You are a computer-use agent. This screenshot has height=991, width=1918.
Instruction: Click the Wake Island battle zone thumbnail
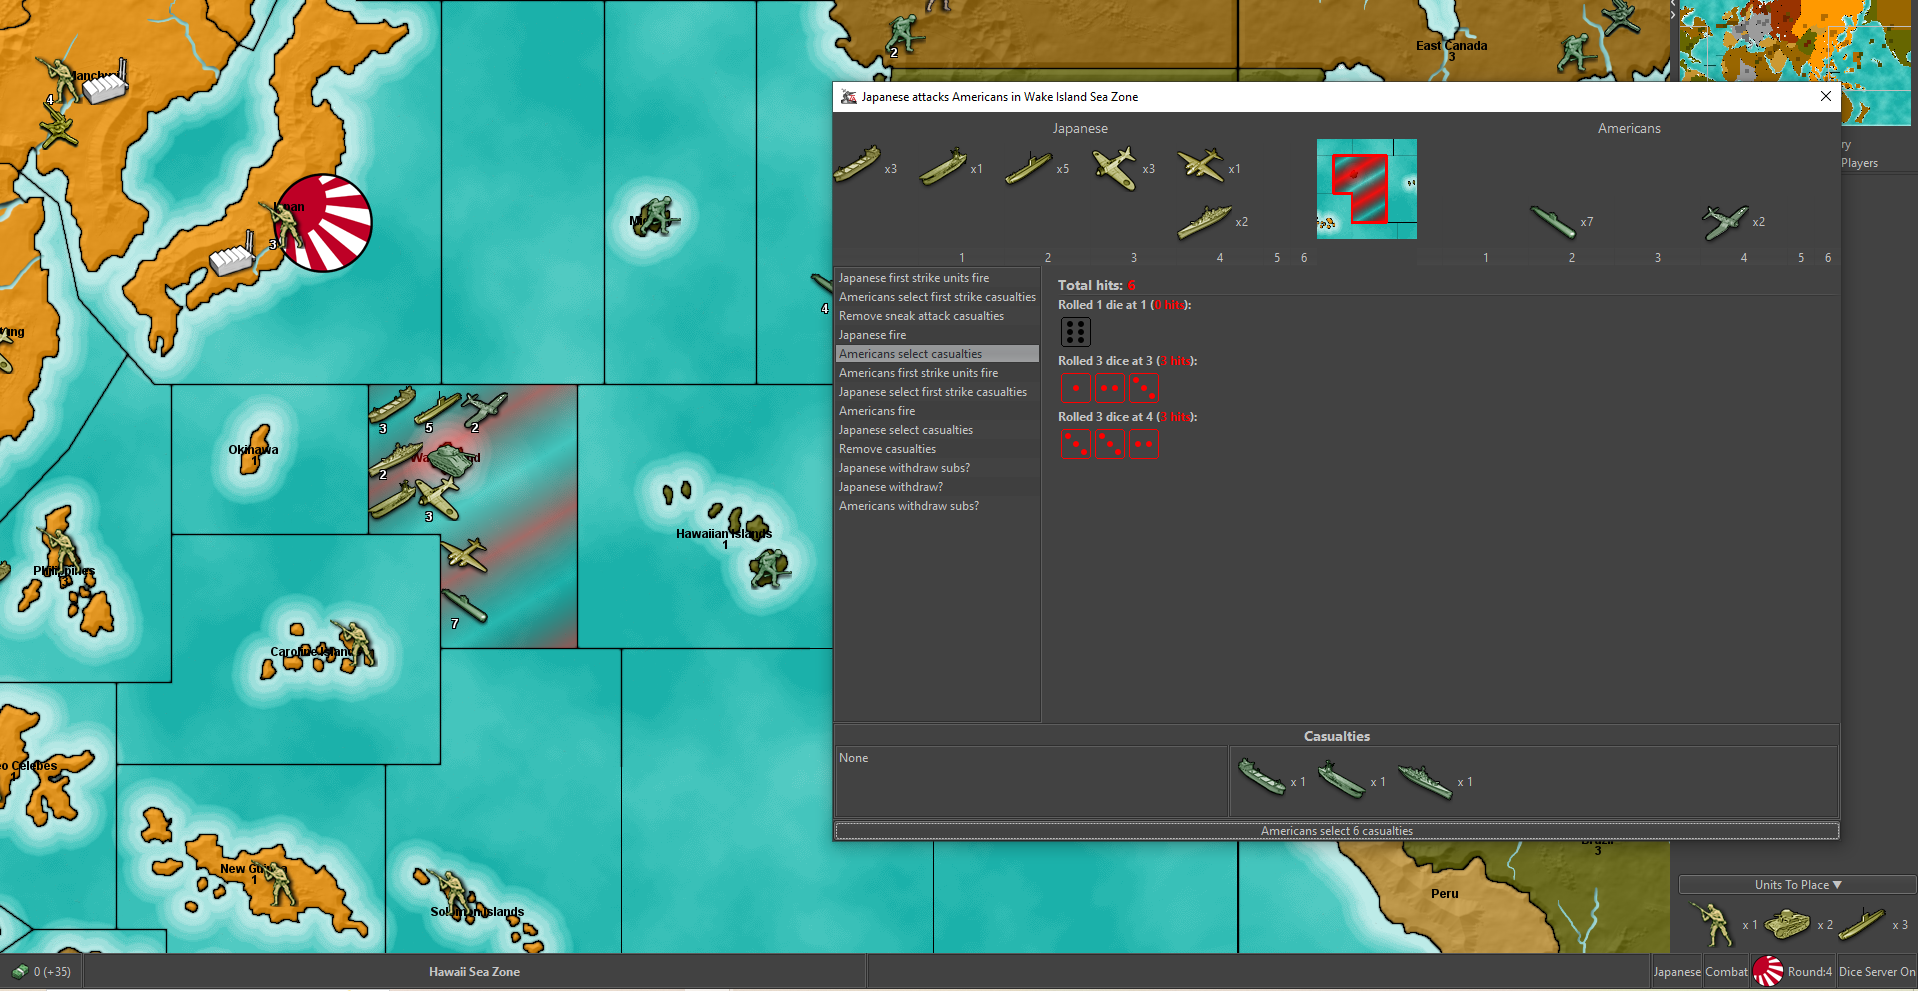1366,189
